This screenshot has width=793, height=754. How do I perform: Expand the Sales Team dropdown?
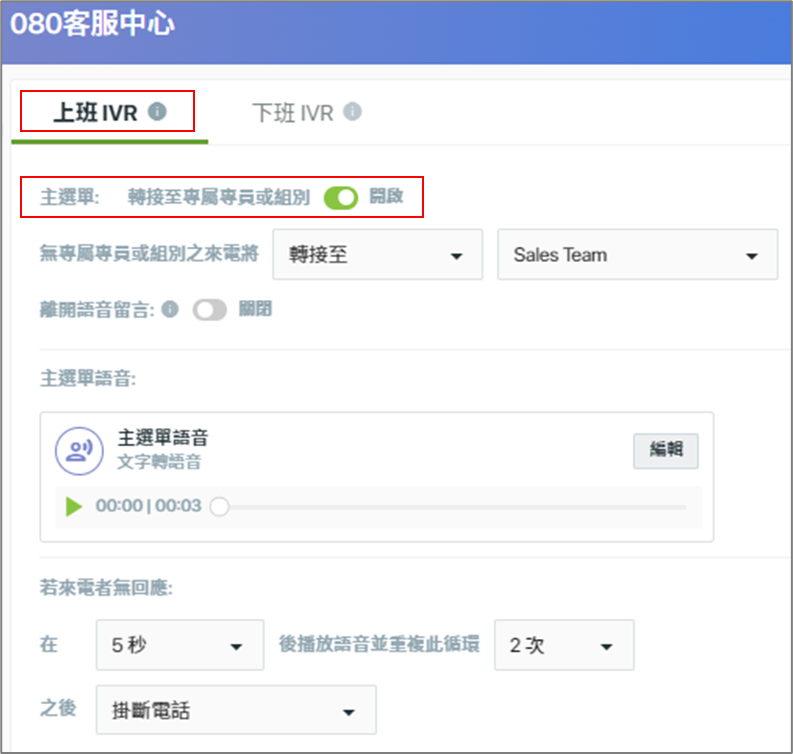(637, 254)
